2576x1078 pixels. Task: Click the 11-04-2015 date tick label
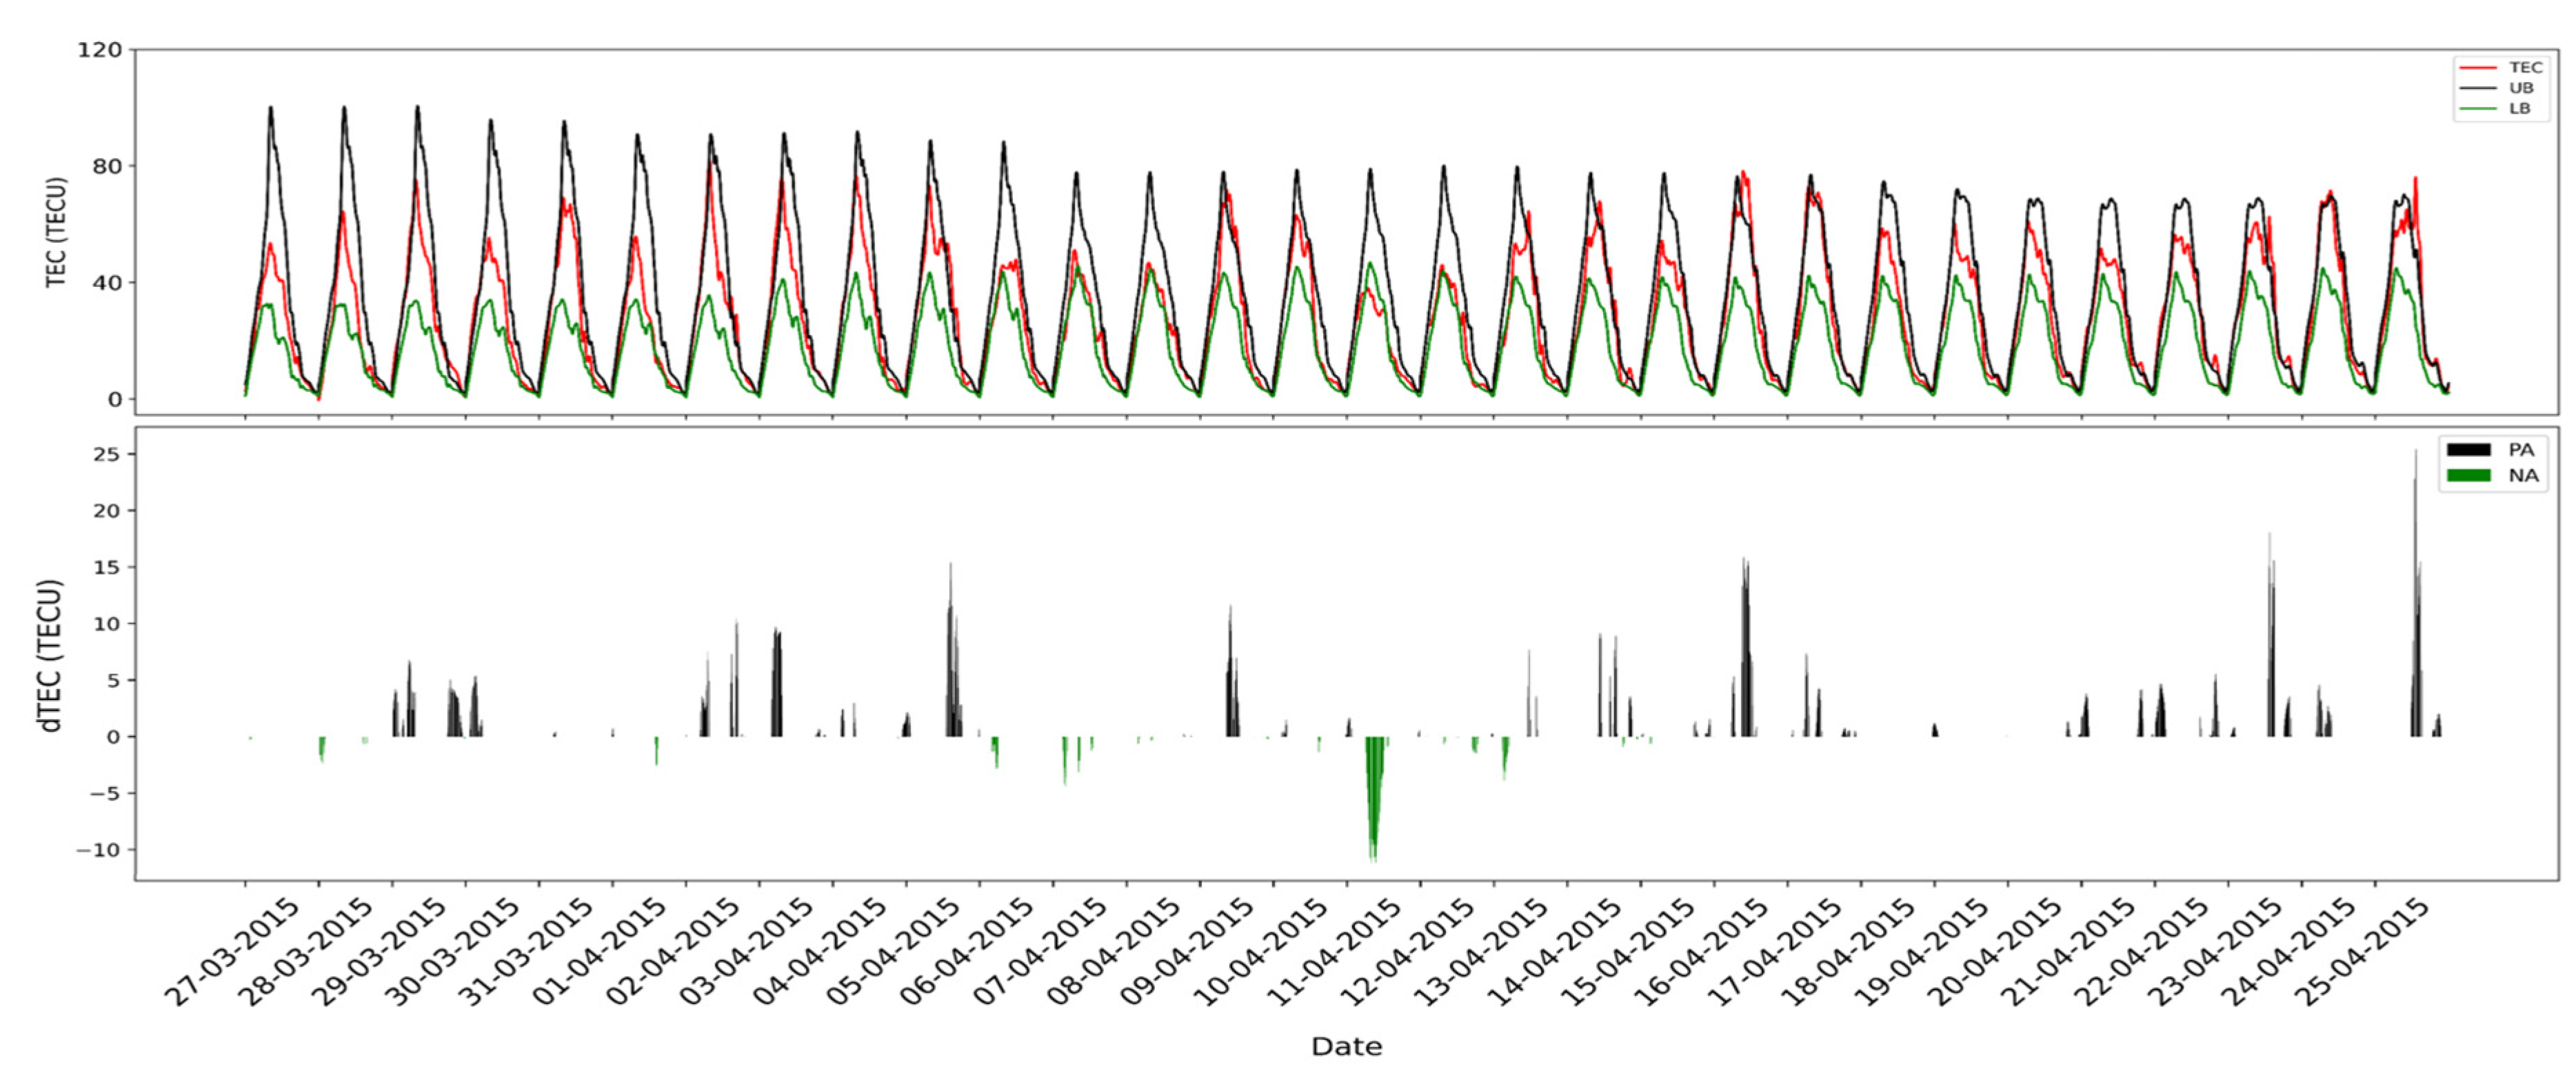tap(1334, 954)
